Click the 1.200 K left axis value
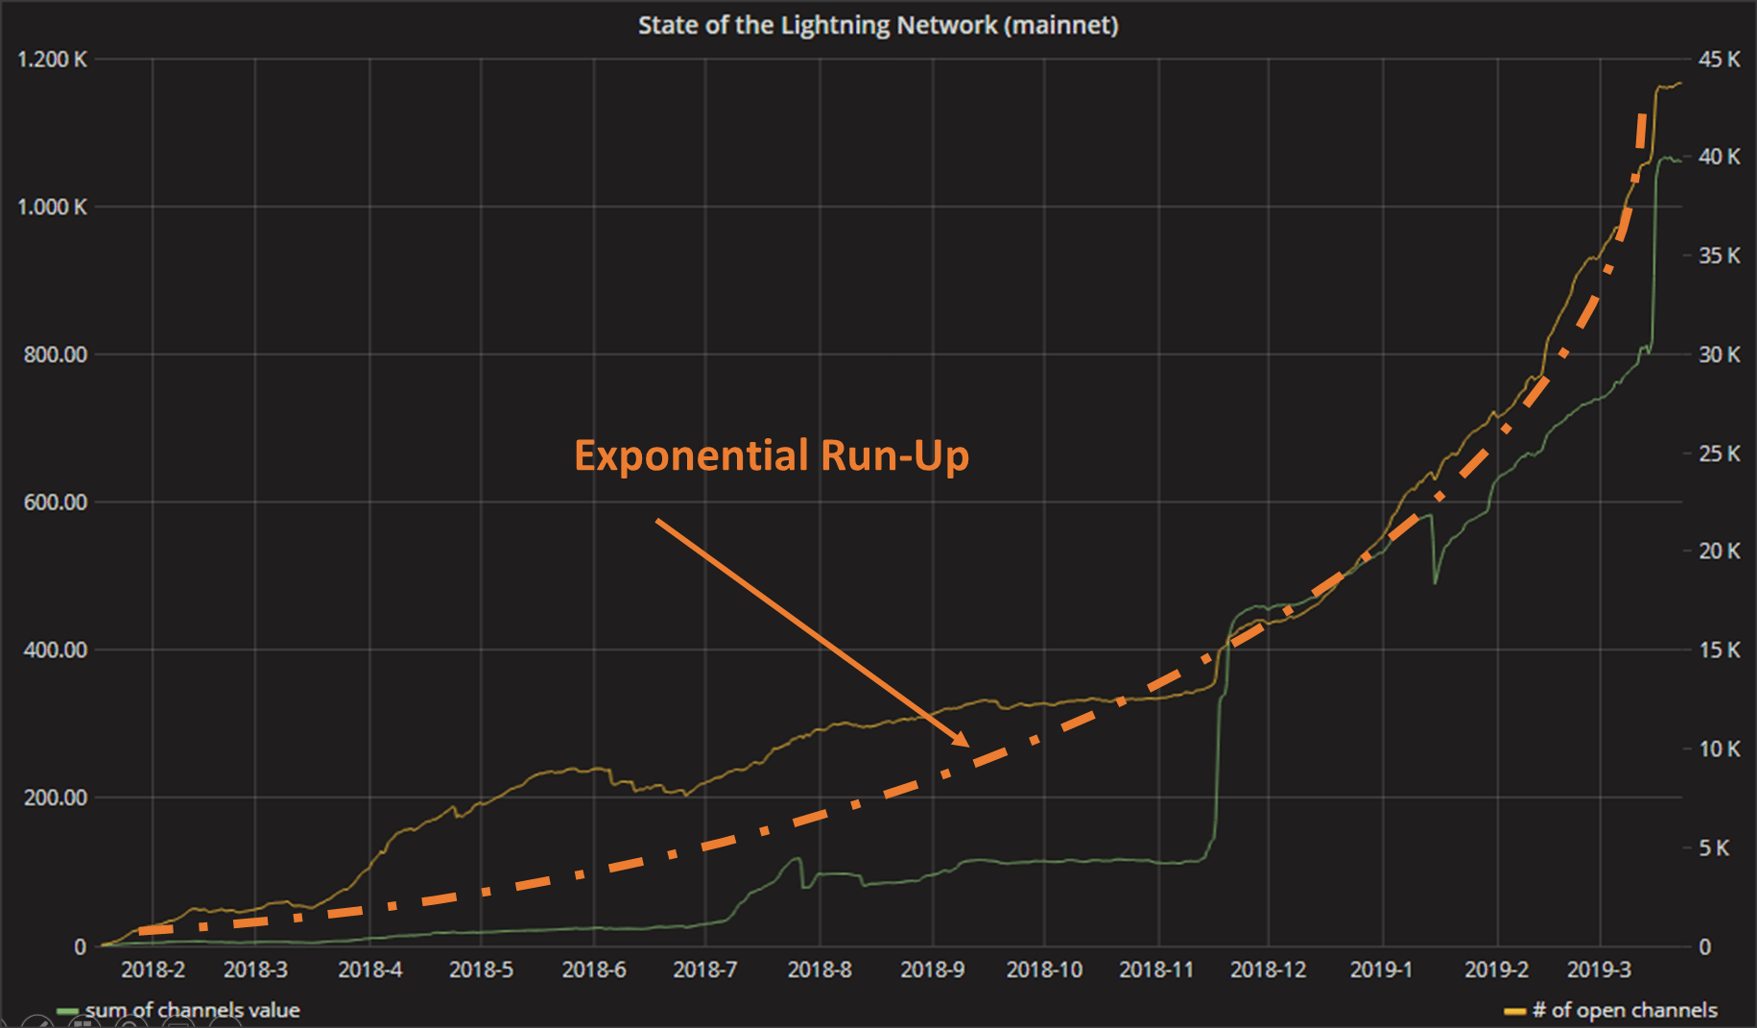 (x=52, y=60)
